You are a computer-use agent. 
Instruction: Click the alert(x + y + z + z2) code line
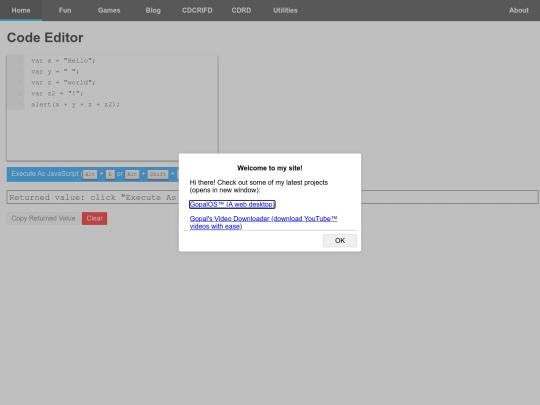[x=75, y=104]
